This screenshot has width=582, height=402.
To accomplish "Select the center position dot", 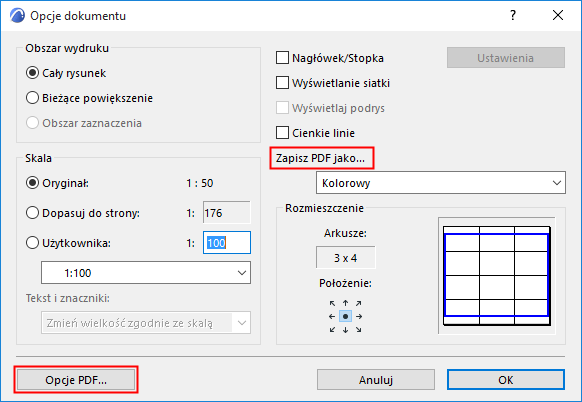I will click(346, 317).
